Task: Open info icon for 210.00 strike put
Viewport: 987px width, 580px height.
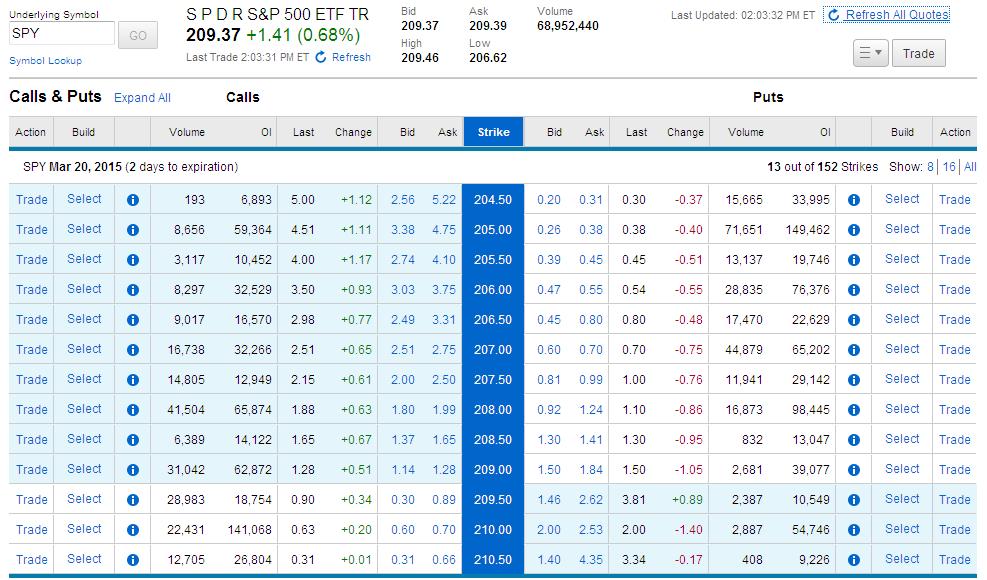Action: click(x=854, y=530)
